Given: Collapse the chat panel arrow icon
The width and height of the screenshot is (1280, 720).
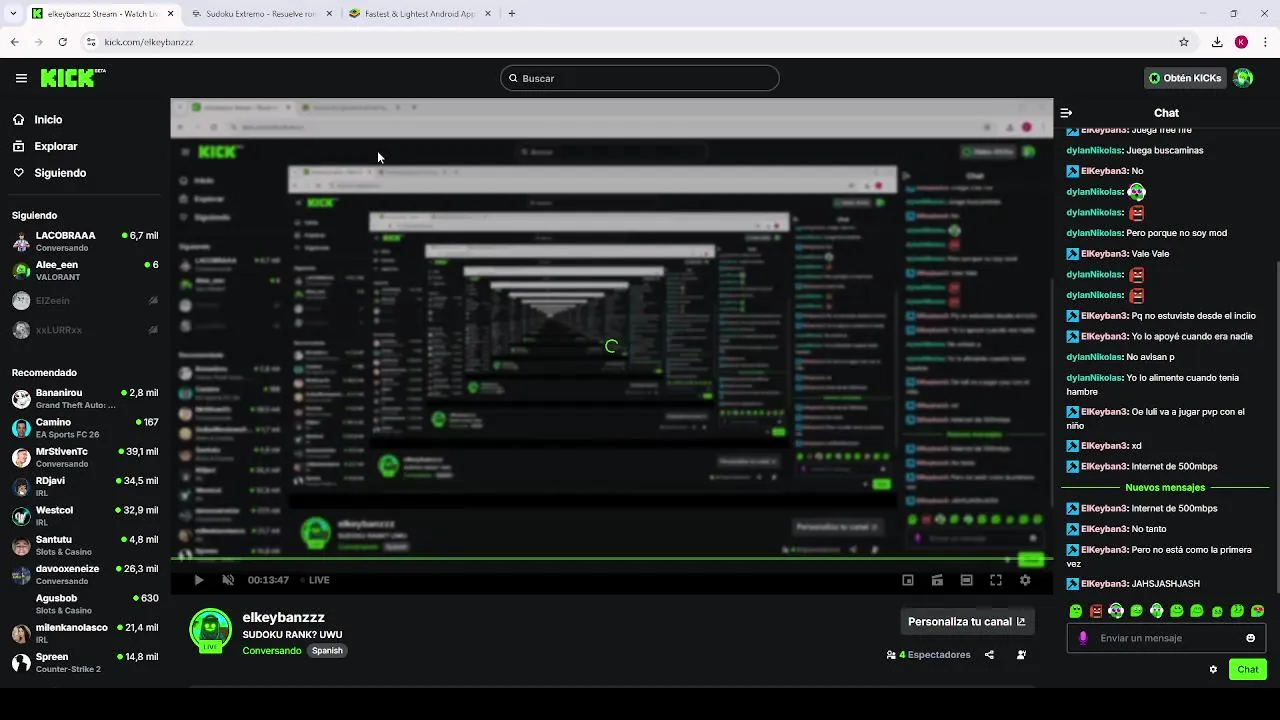Looking at the screenshot, I should (1066, 113).
